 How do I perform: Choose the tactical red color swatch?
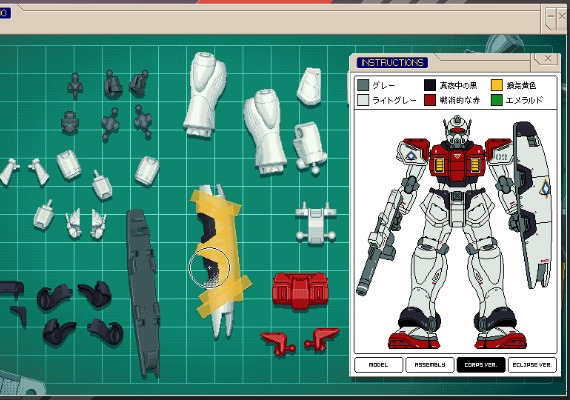click(x=430, y=100)
